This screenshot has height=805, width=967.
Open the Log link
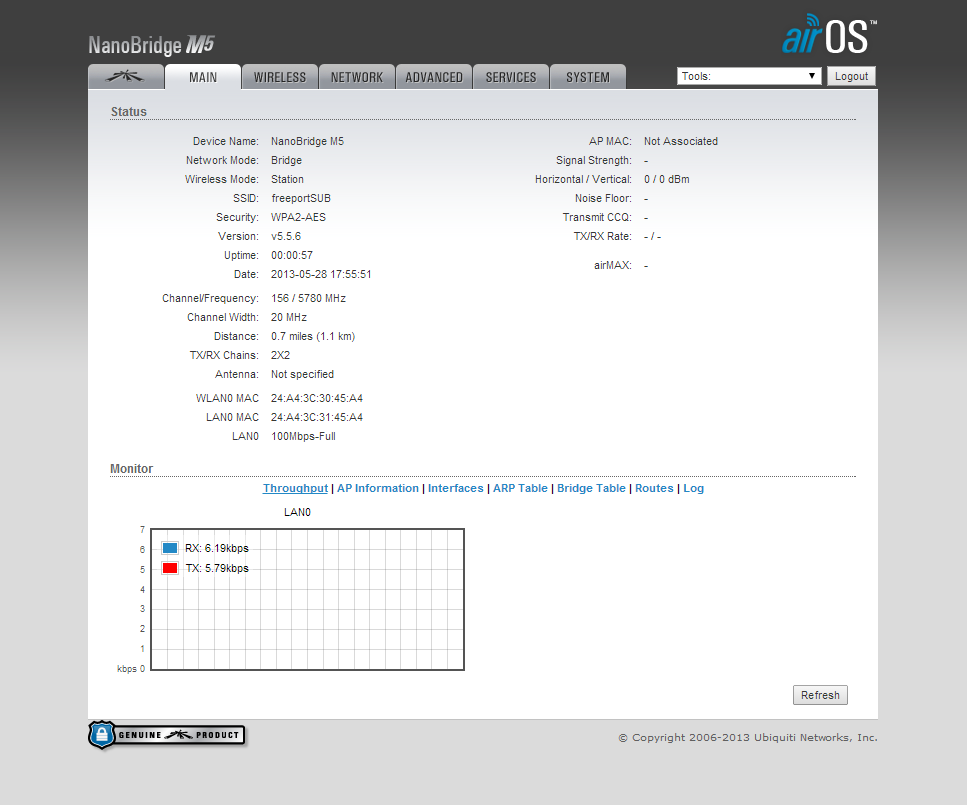pyautogui.click(x=693, y=488)
